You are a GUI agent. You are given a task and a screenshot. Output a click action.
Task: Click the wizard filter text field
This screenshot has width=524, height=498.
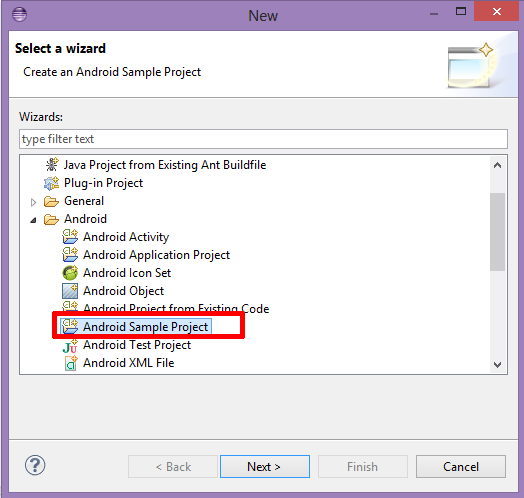point(263,139)
